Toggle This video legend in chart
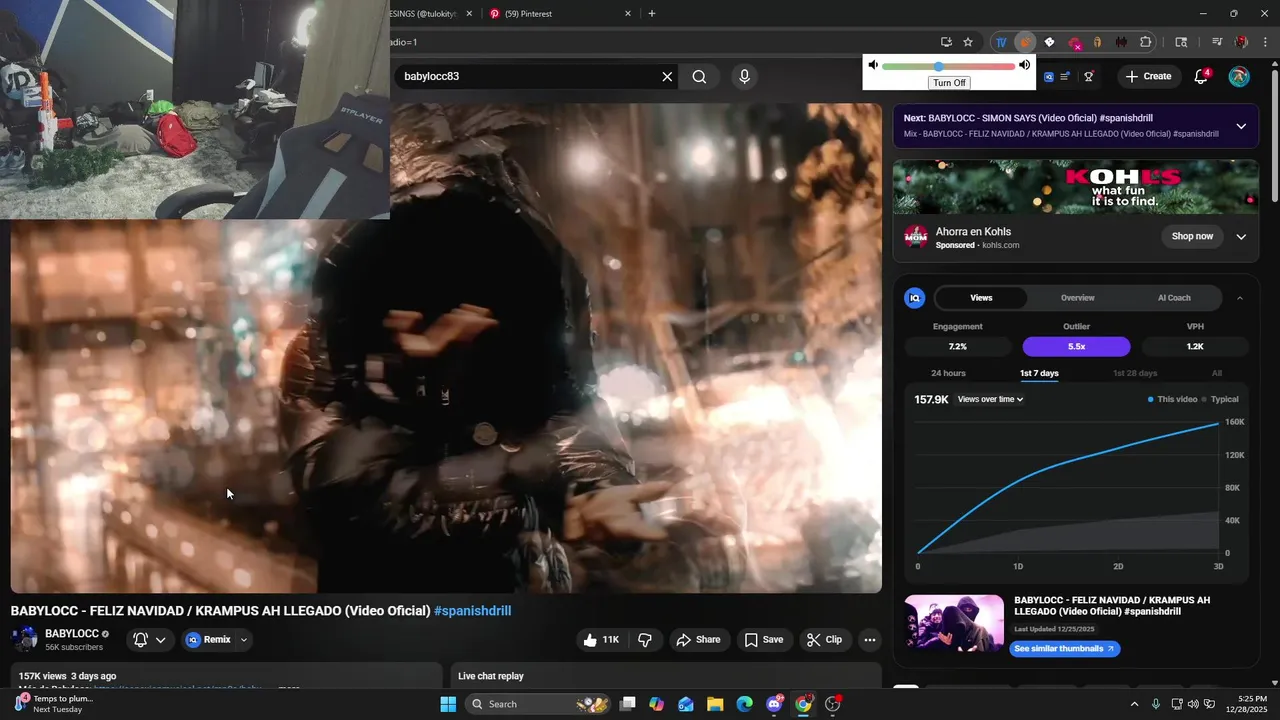Screen dimensions: 1280x720 (1173, 400)
